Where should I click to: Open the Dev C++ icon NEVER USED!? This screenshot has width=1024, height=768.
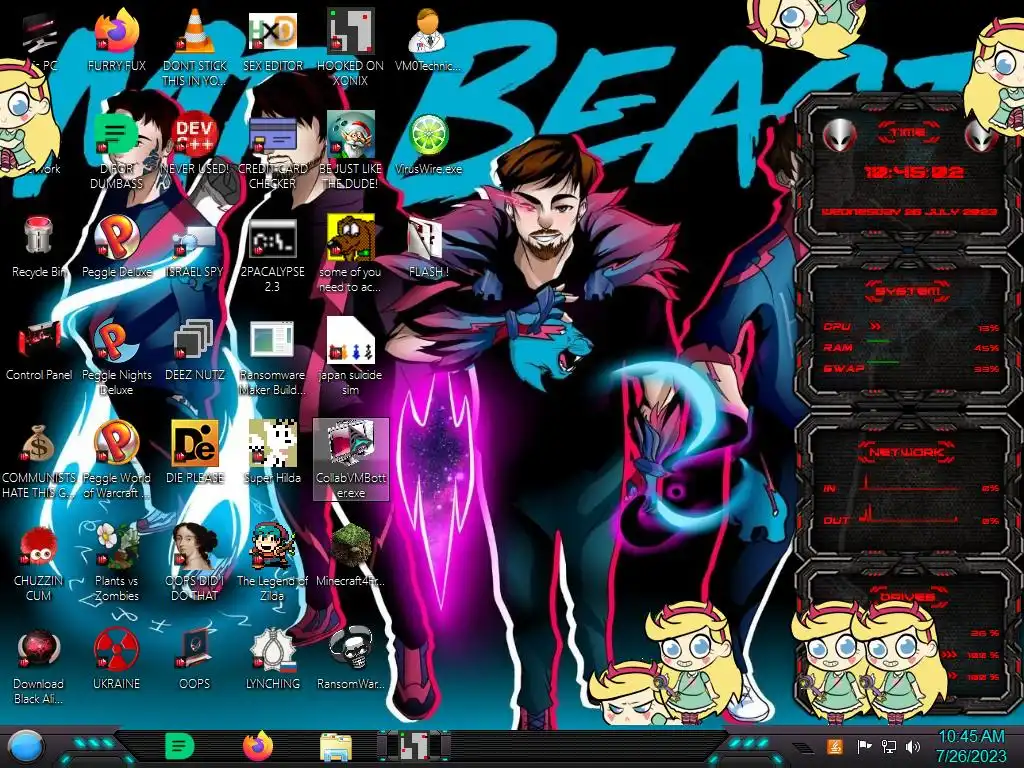(195, 144)
